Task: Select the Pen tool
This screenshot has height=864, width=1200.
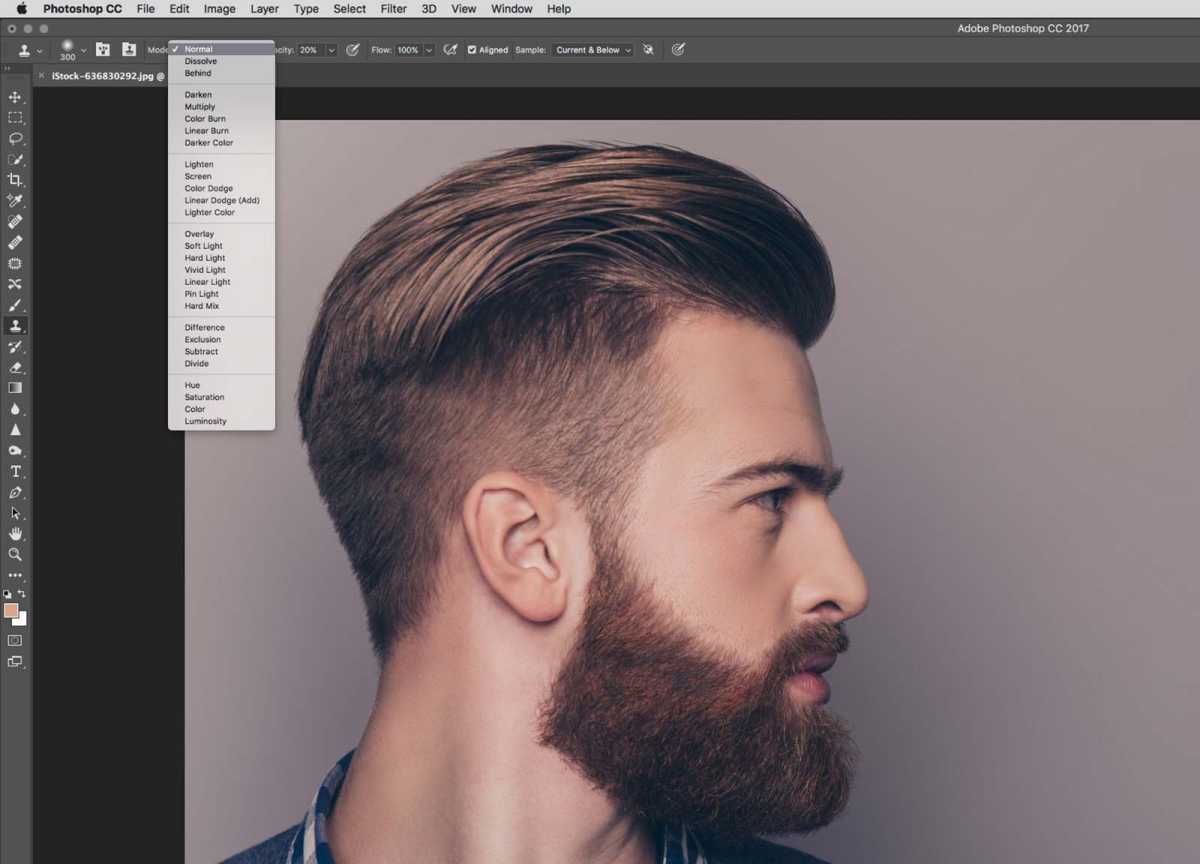Action: 15,492
